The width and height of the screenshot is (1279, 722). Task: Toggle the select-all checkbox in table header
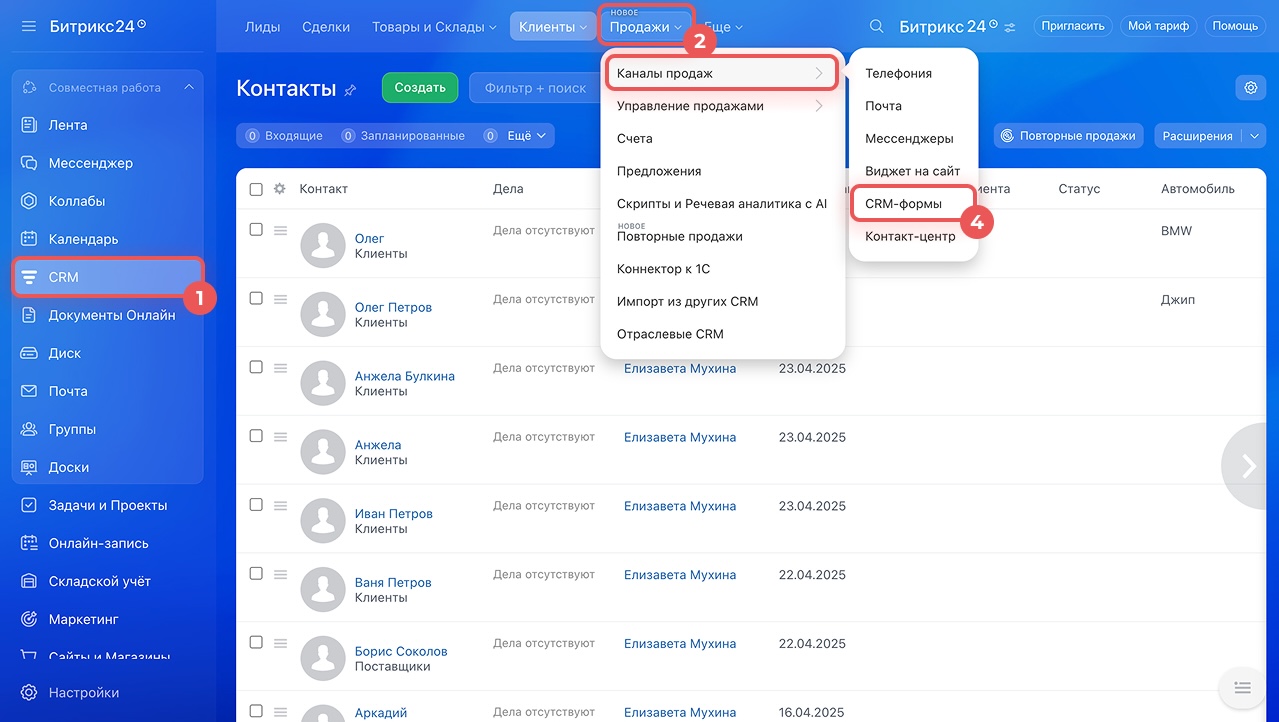(256, 189)
